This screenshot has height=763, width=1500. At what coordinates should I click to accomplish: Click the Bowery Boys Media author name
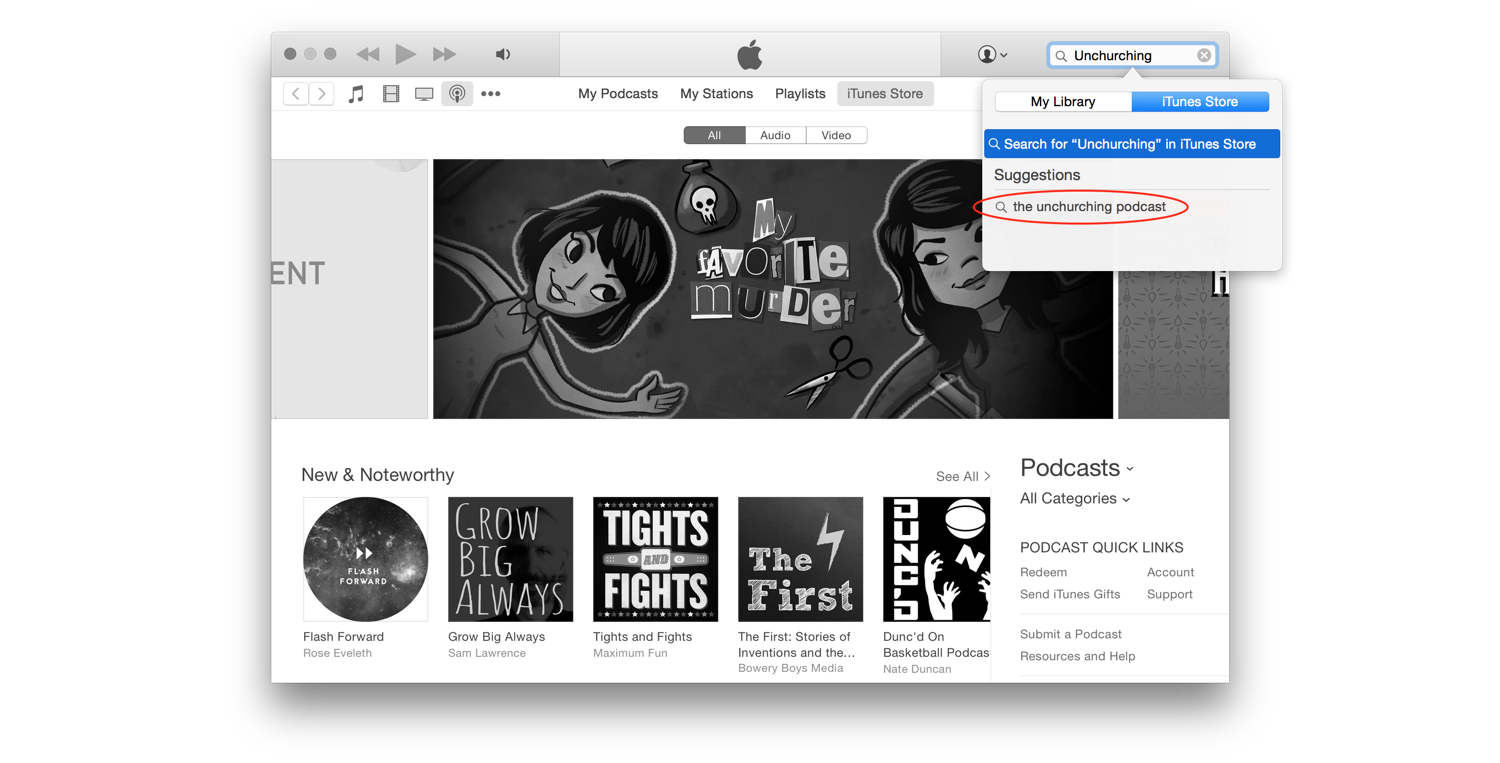pos(790,668)
